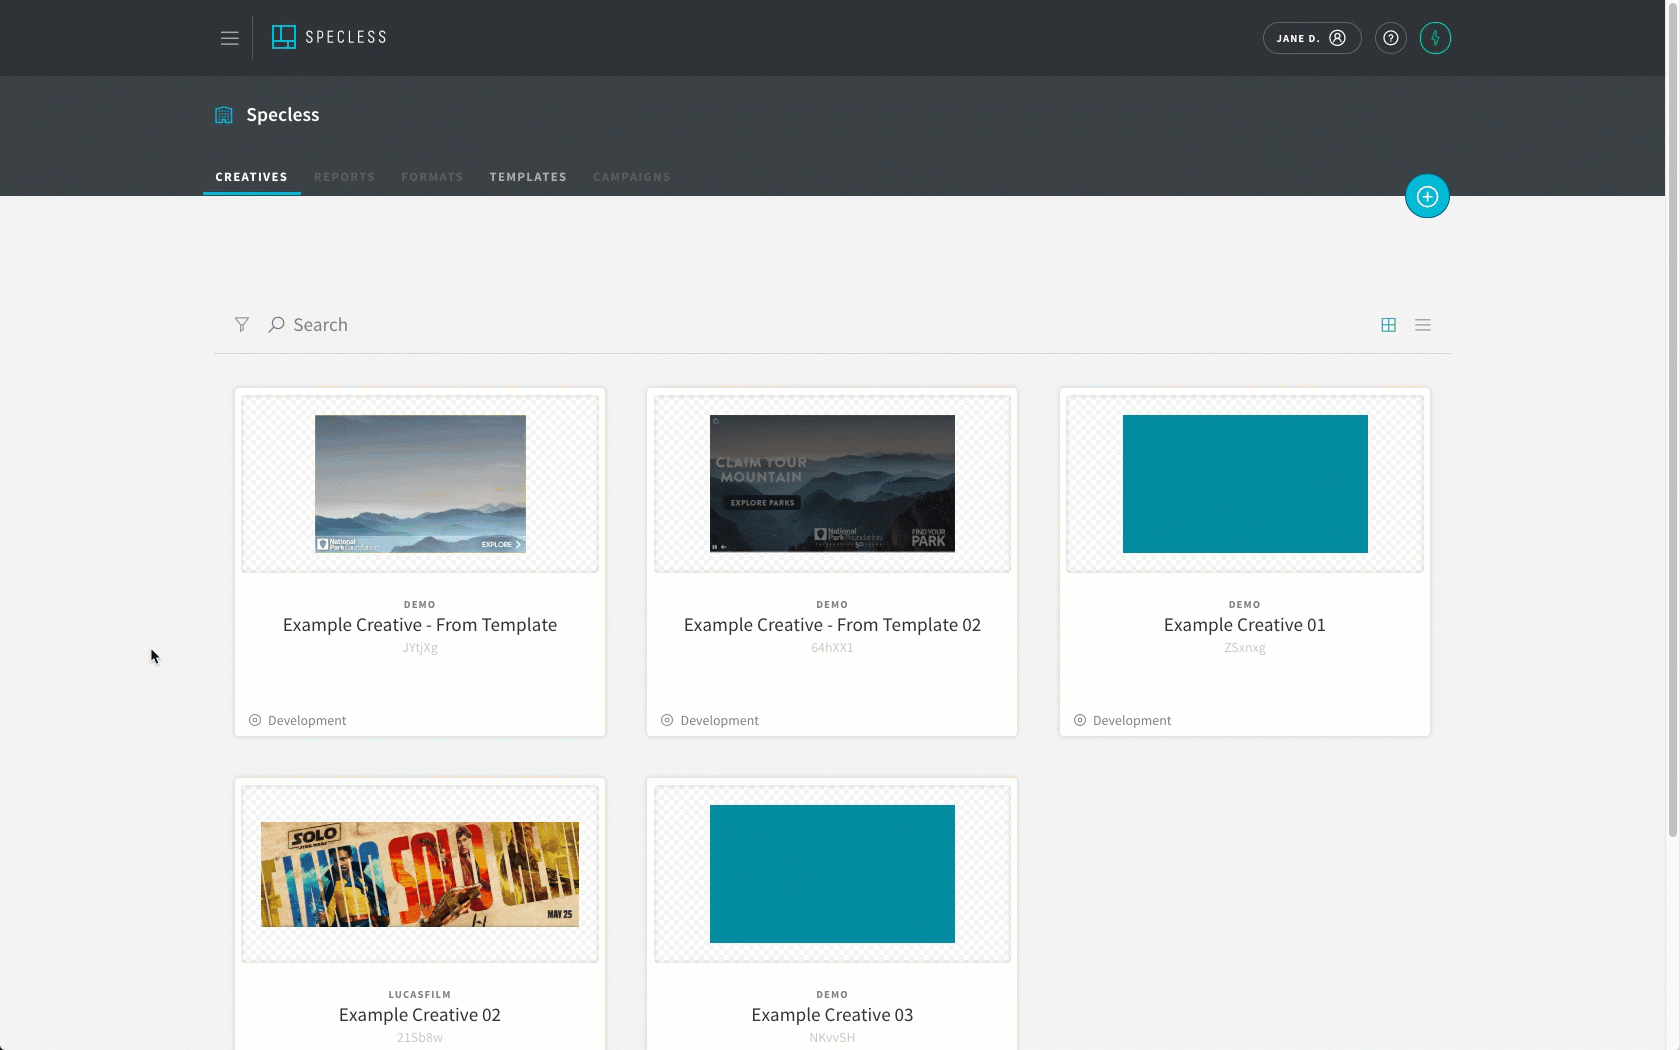Open Example Creative - From Template thumbnail
The image size is (1680, 1050).
click(x=420, y=484)
